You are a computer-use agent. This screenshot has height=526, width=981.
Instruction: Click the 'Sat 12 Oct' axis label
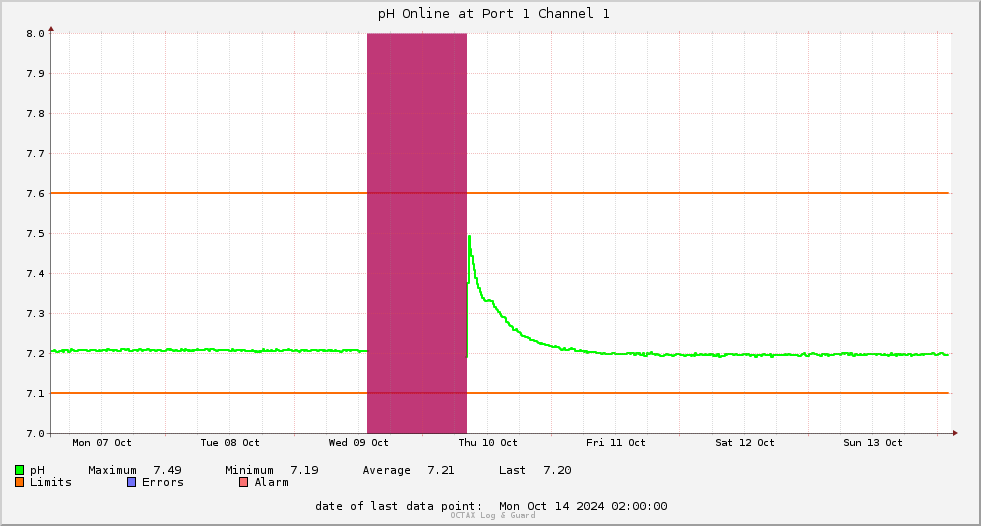(745, 442)
